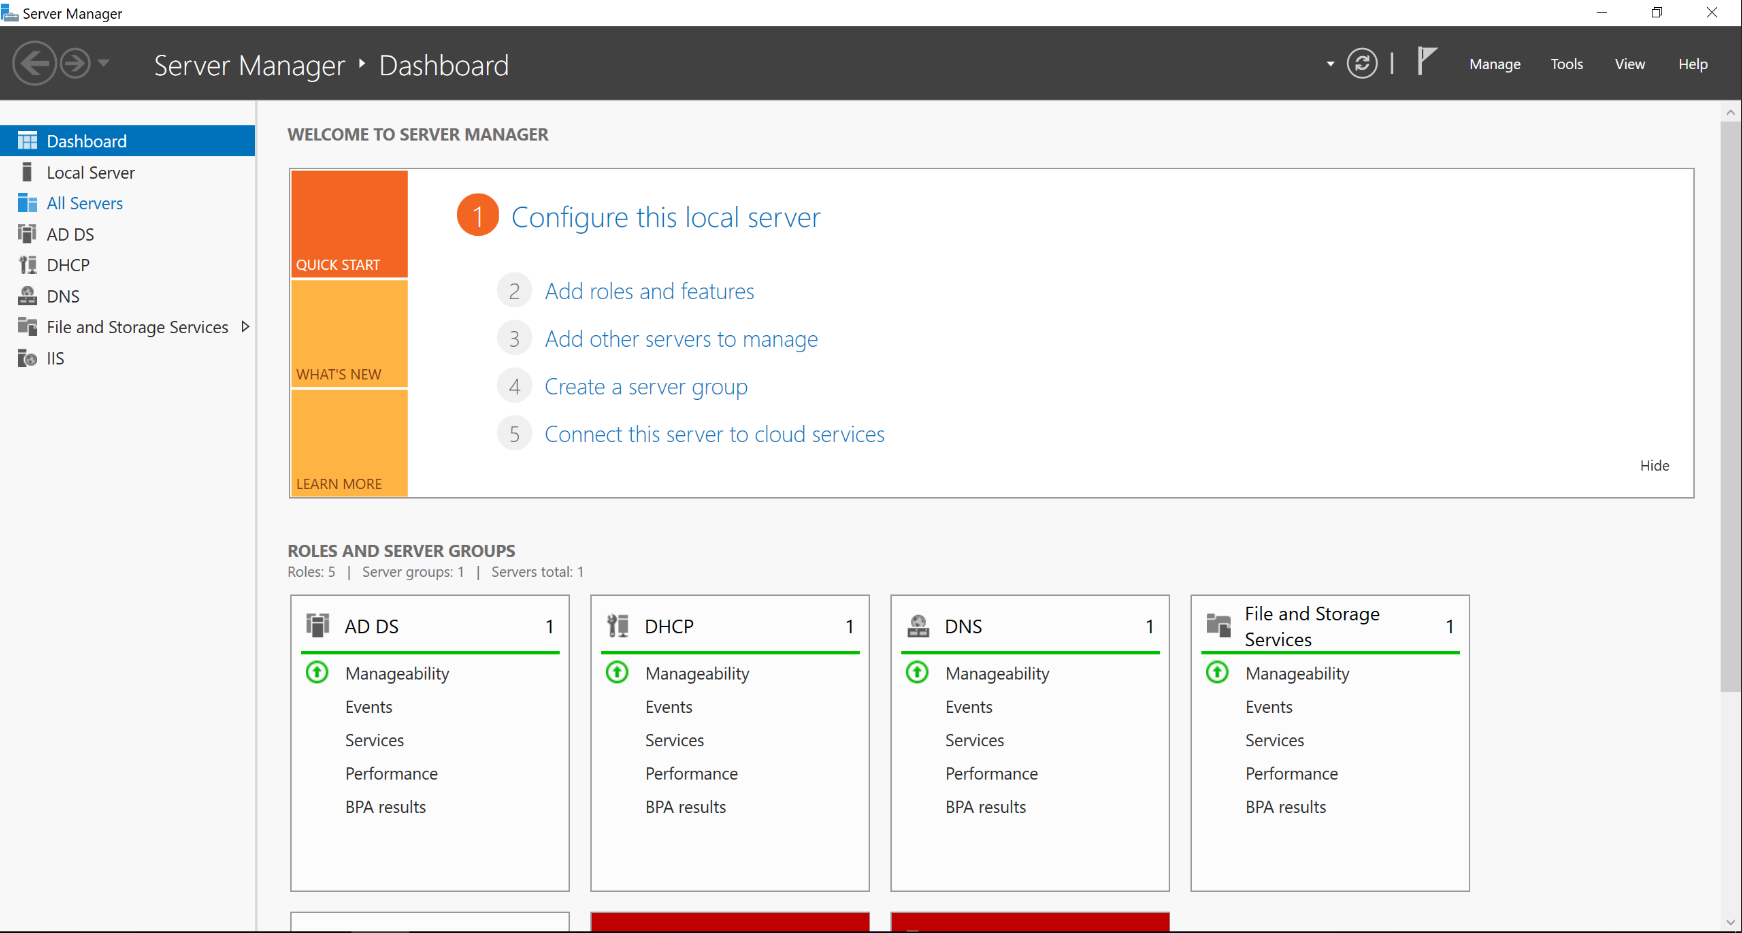Click Add other servers to manage
Viewport: 1742px width, 933px height.
click(681, 339)
